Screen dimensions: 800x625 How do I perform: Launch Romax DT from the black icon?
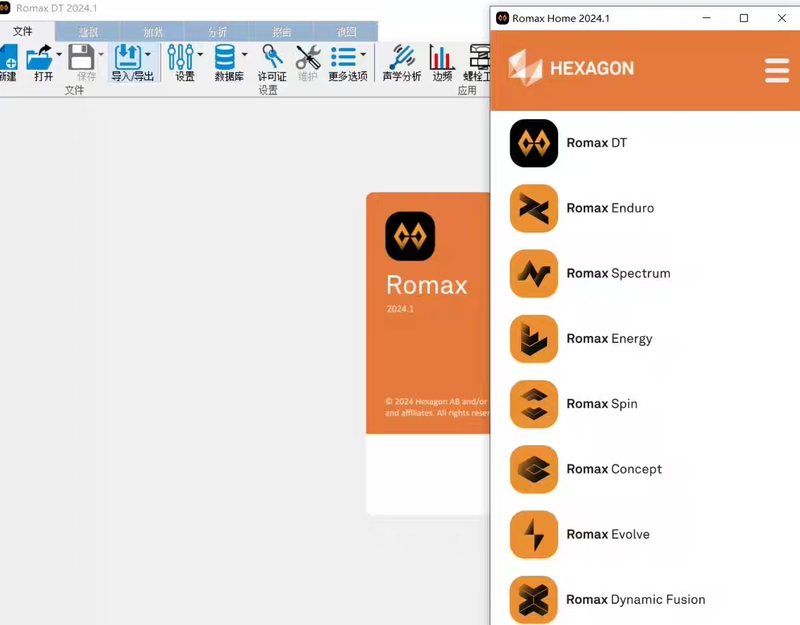534,143
